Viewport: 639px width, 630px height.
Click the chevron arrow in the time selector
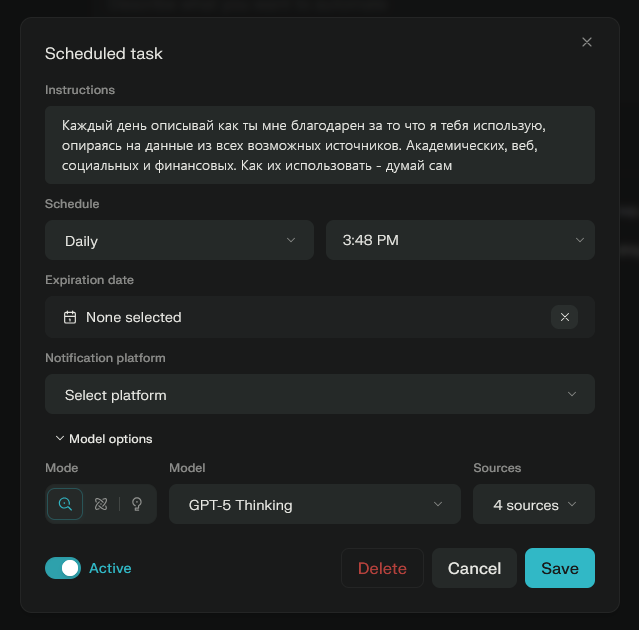[580, 241]
